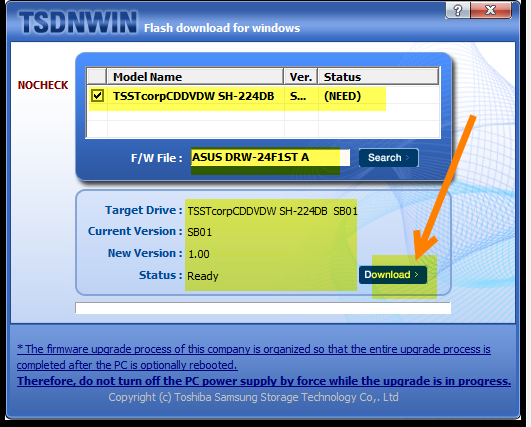Screen dimensions: 531x427
Task: Click the empty progress bar
Action: click(x=263, y=308)
